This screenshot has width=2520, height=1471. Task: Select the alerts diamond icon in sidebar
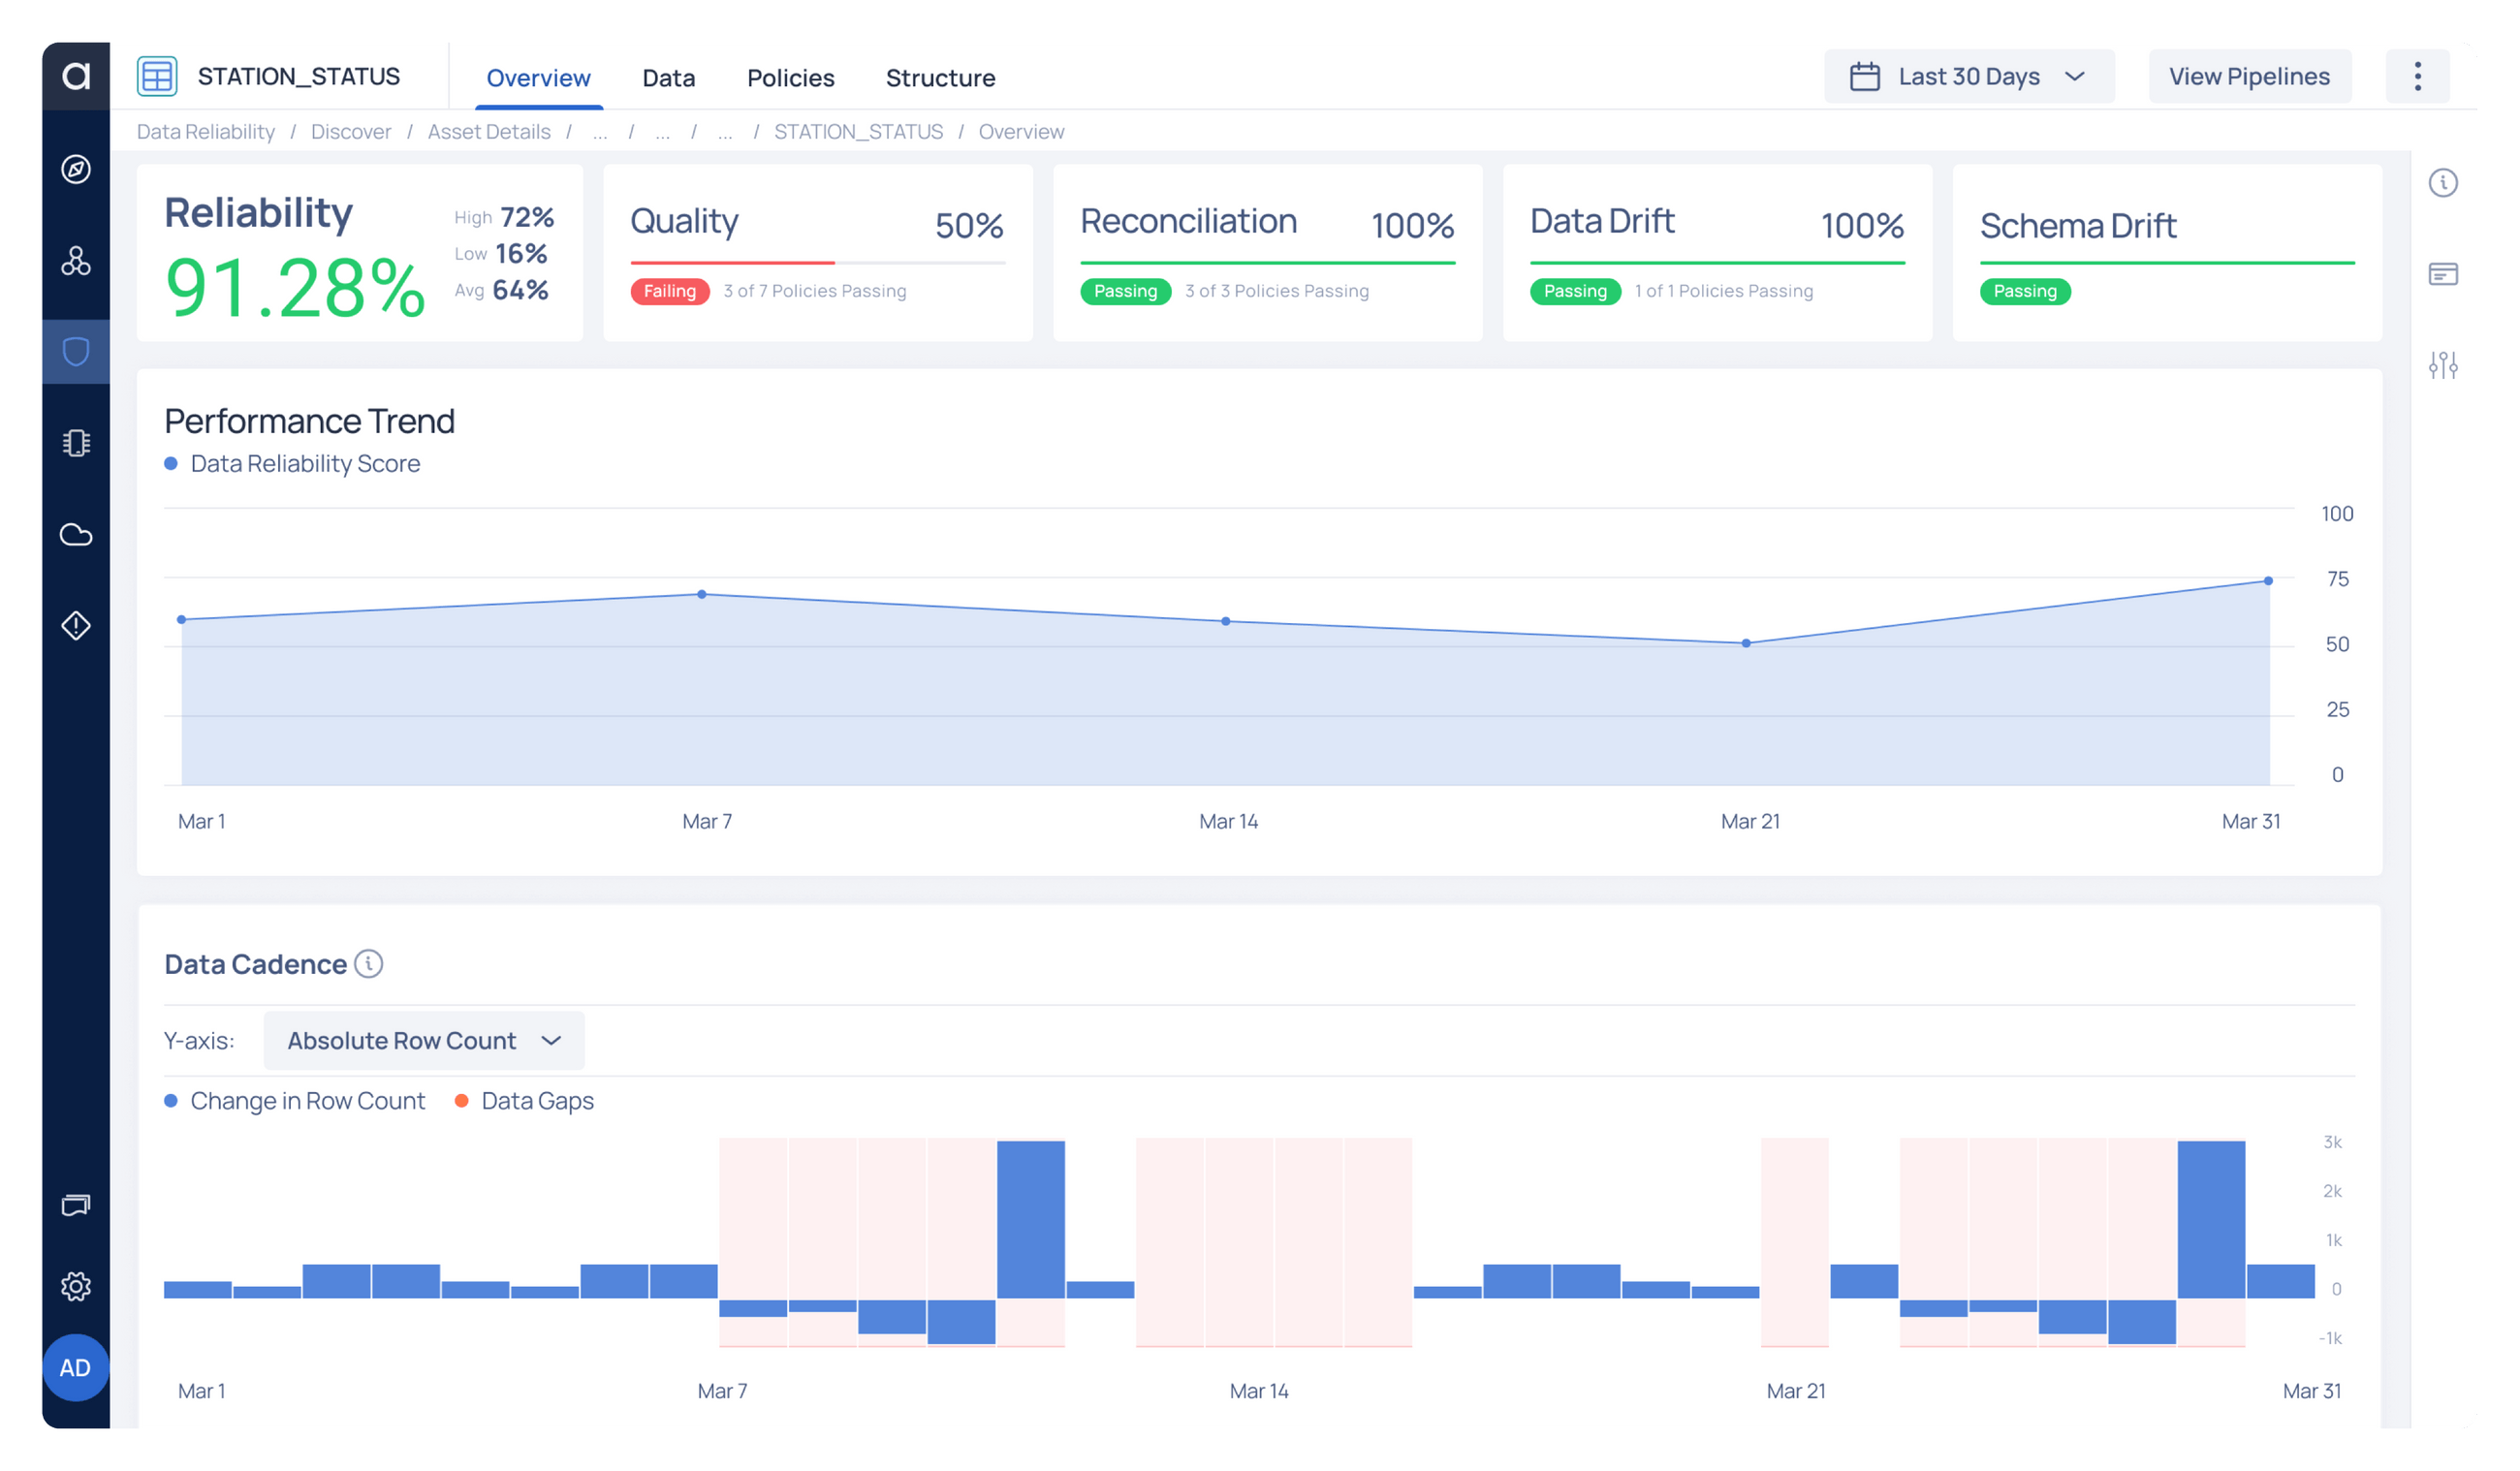[76, 626]
